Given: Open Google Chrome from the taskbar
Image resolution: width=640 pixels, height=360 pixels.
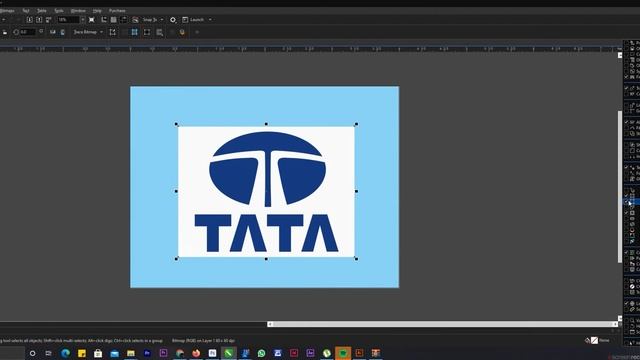Looking at the screenshot, I should (180, 353).
